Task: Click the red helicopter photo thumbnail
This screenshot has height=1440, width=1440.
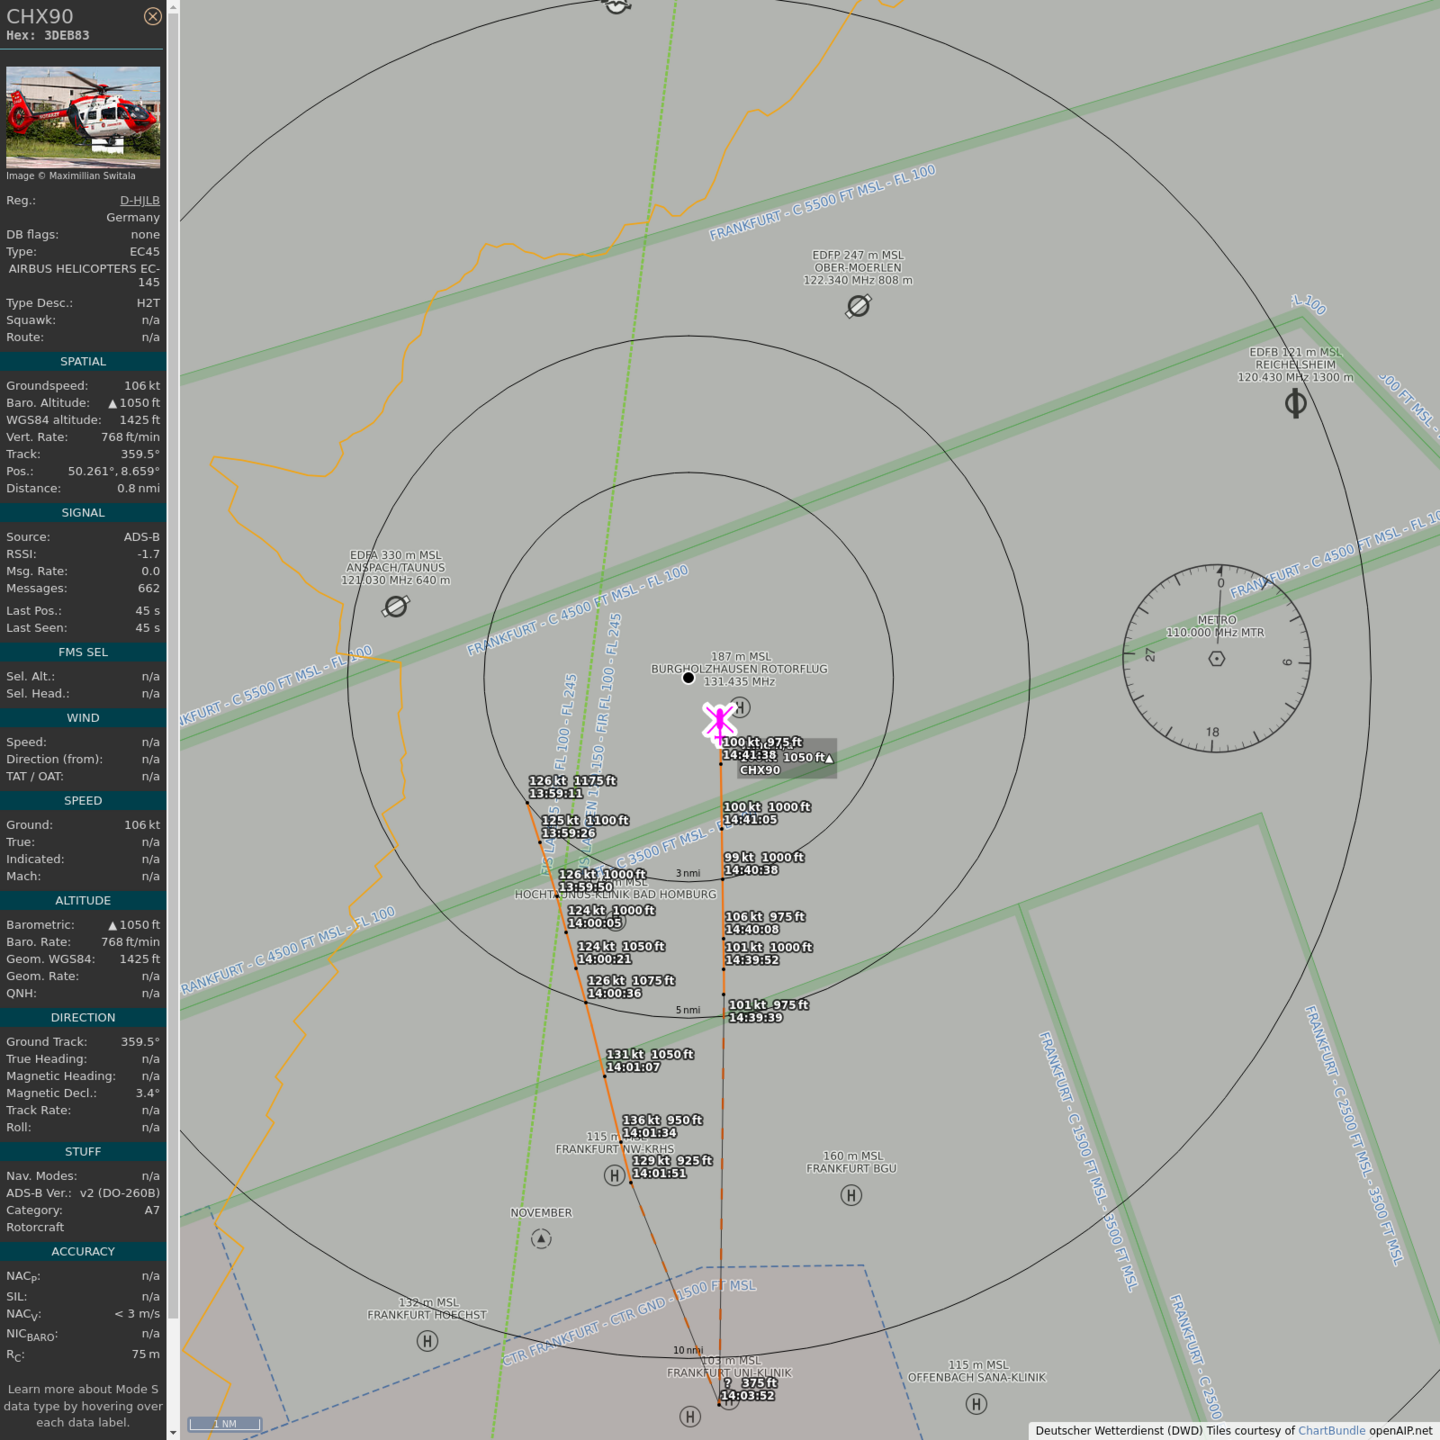Action: pos(83,117)
